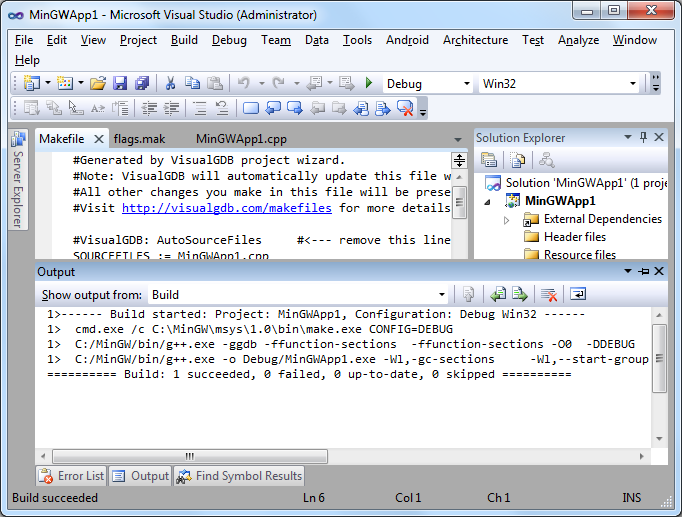Image resolution: width=682 pixels, height=517 pixels.
Task: Close the Makefile tab
Action: (x=99, y=139)
